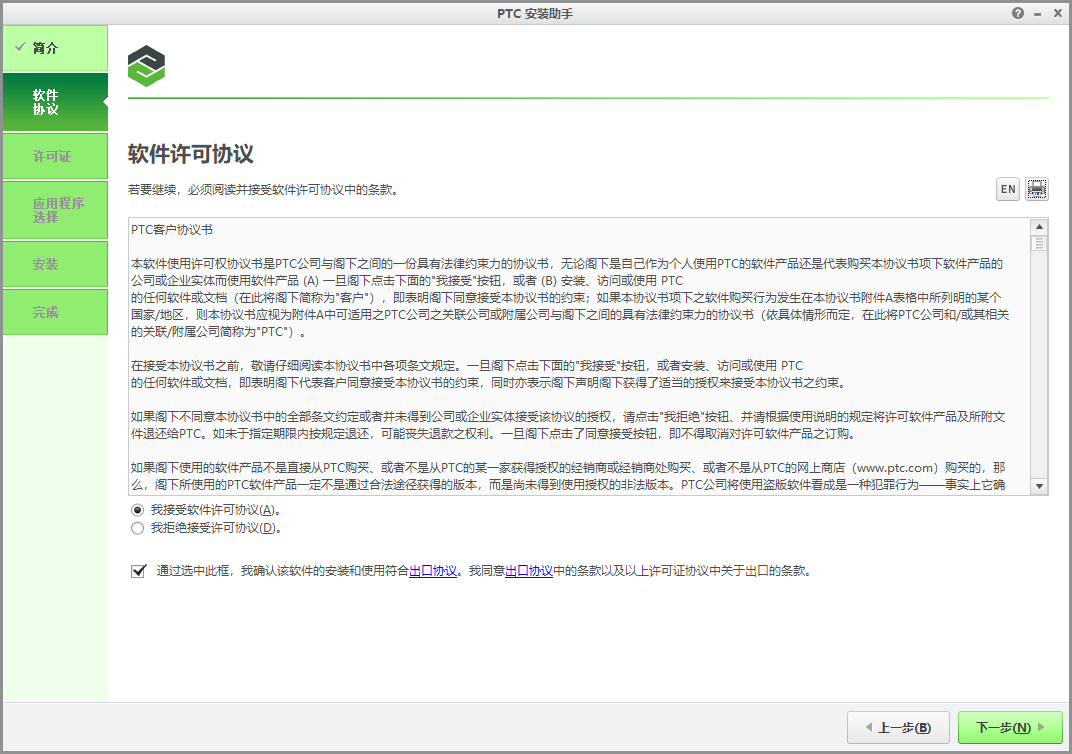The image size is (1072, 754).
Task: Select the 安装 sidebar step
Action: pos(55,264)
